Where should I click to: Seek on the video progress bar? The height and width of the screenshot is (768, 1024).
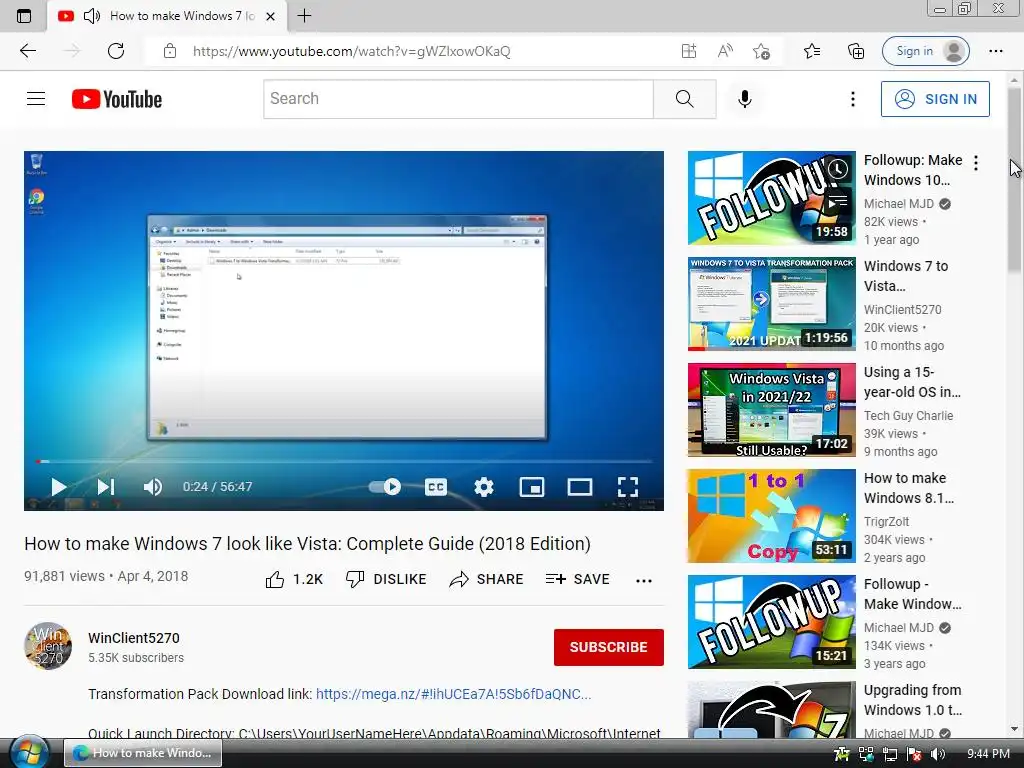(344, 462)
